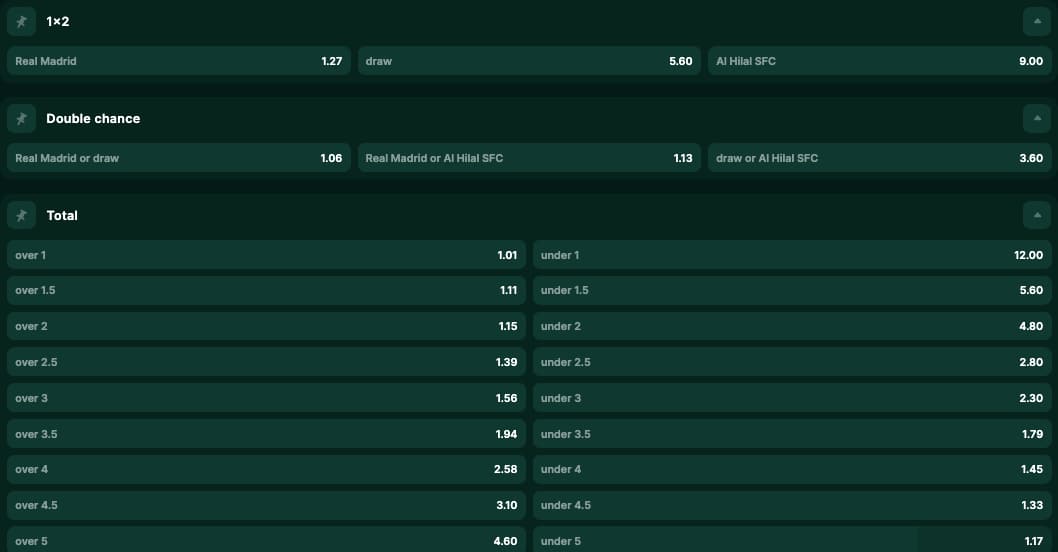This screenshot has width=1058, height=552.
Task: Click the 1×2 heading text
Action: [57, 22]
